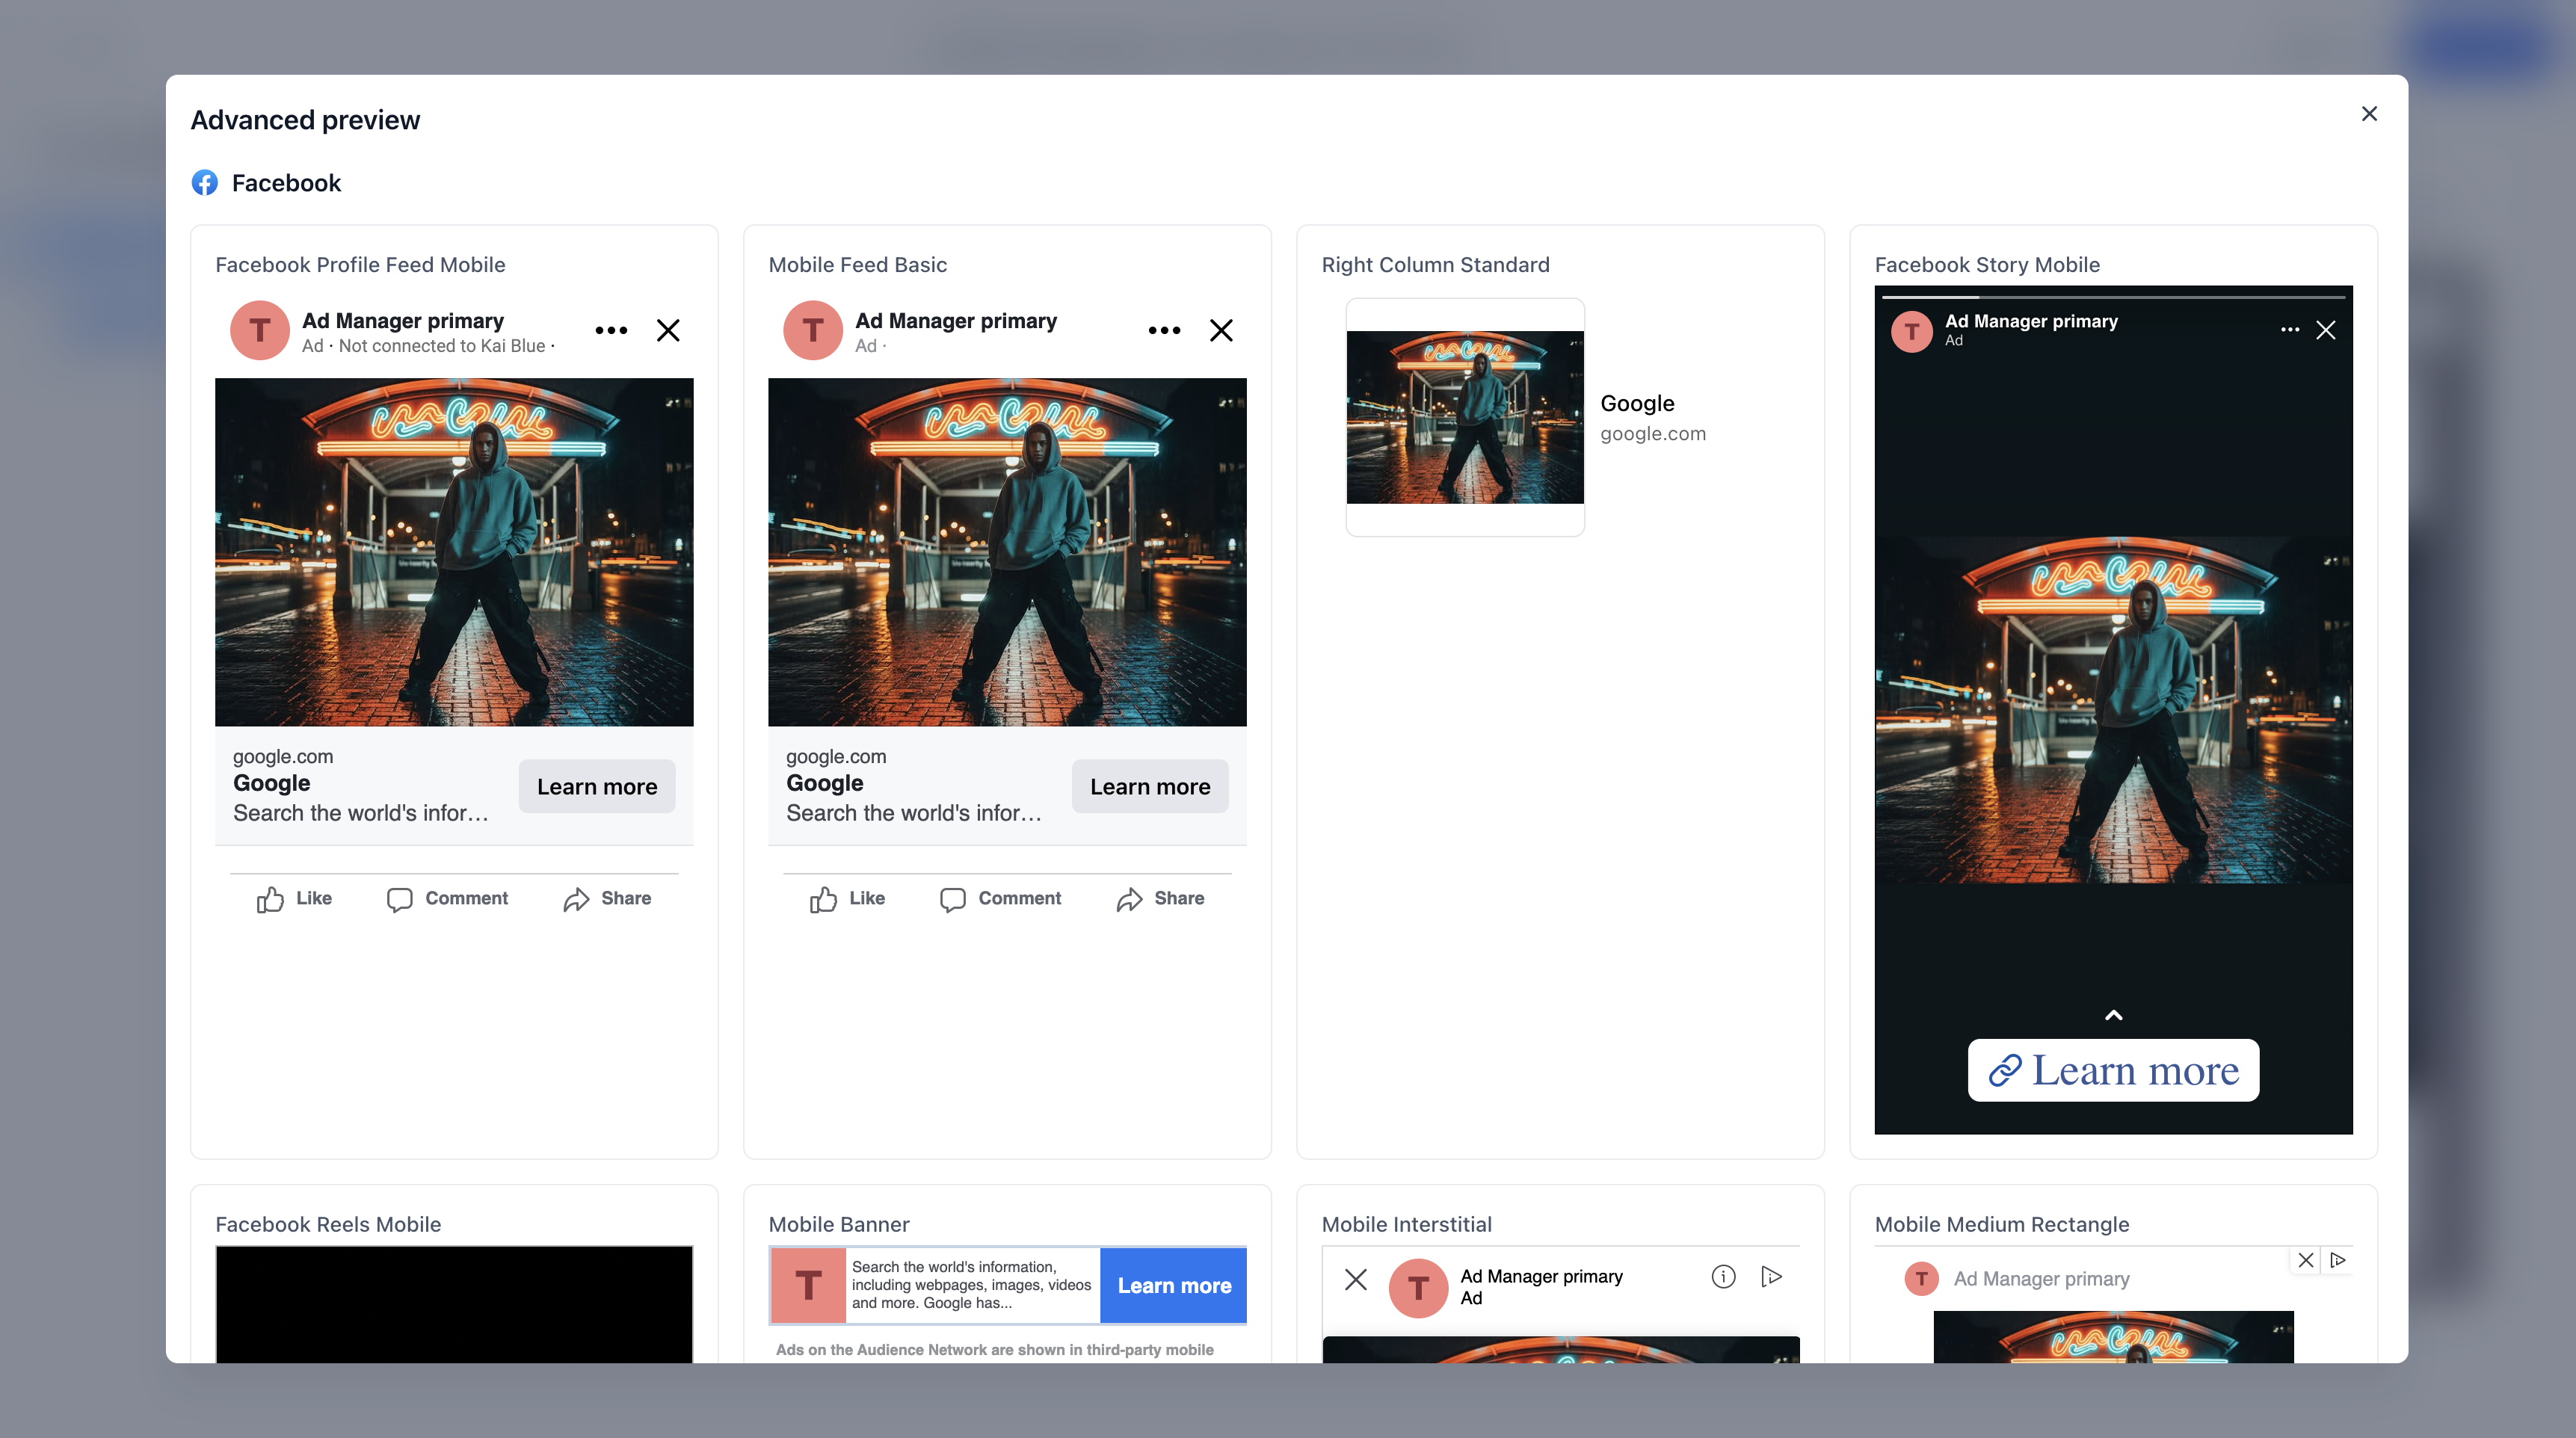Click info icon in Mobile Interstitial preview

click(x=1723, y=1276)
